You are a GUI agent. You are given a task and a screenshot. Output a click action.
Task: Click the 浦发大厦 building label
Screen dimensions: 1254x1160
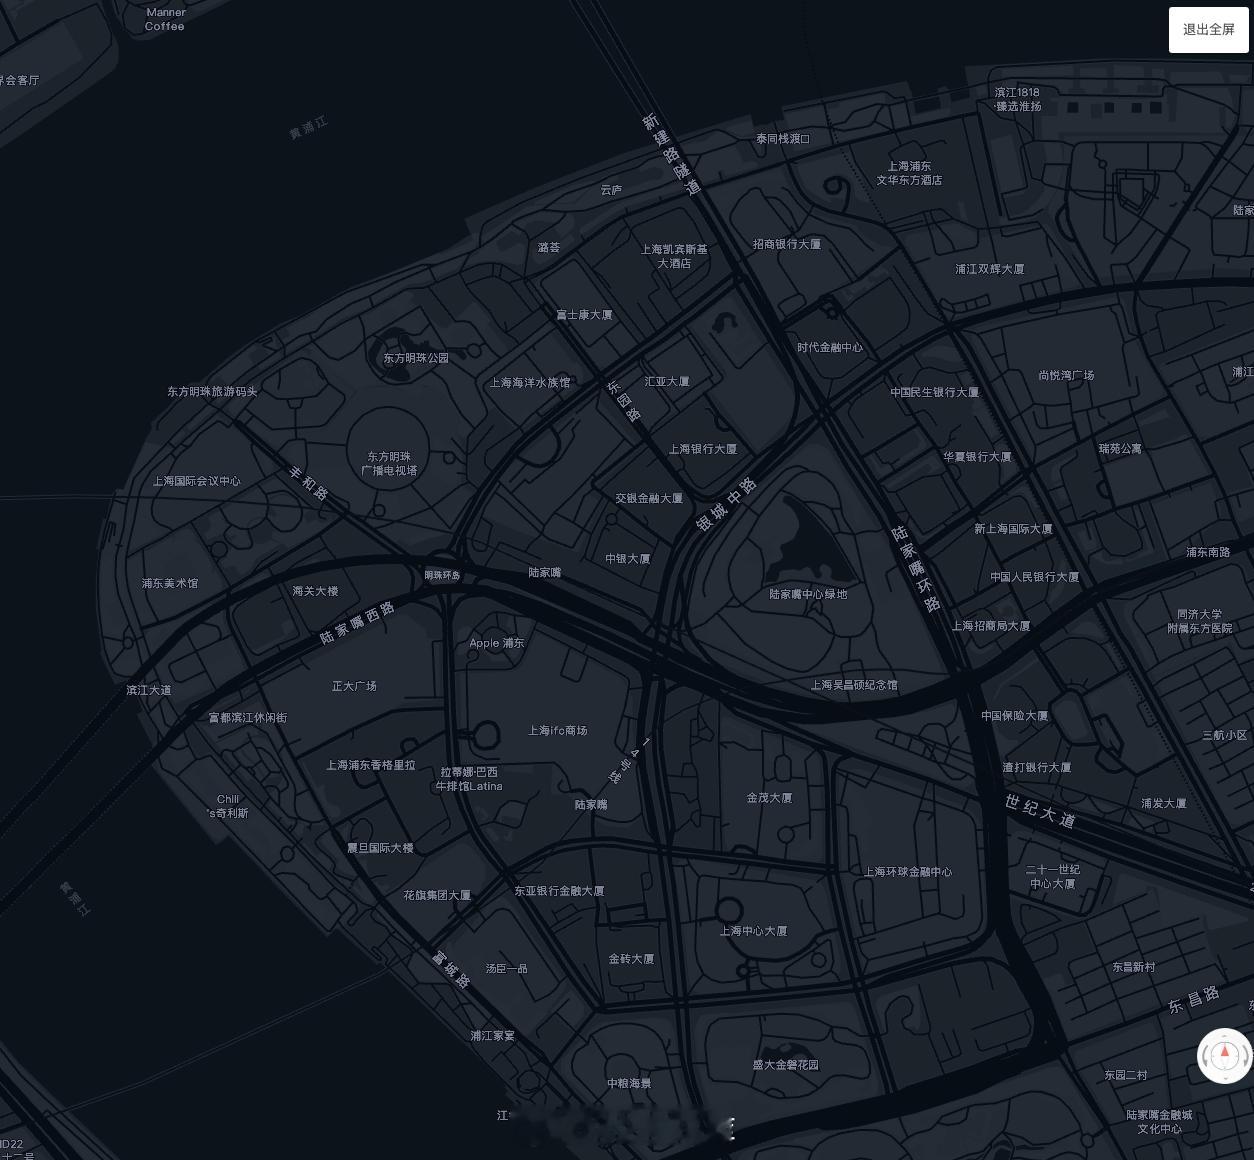[1164, 804]
